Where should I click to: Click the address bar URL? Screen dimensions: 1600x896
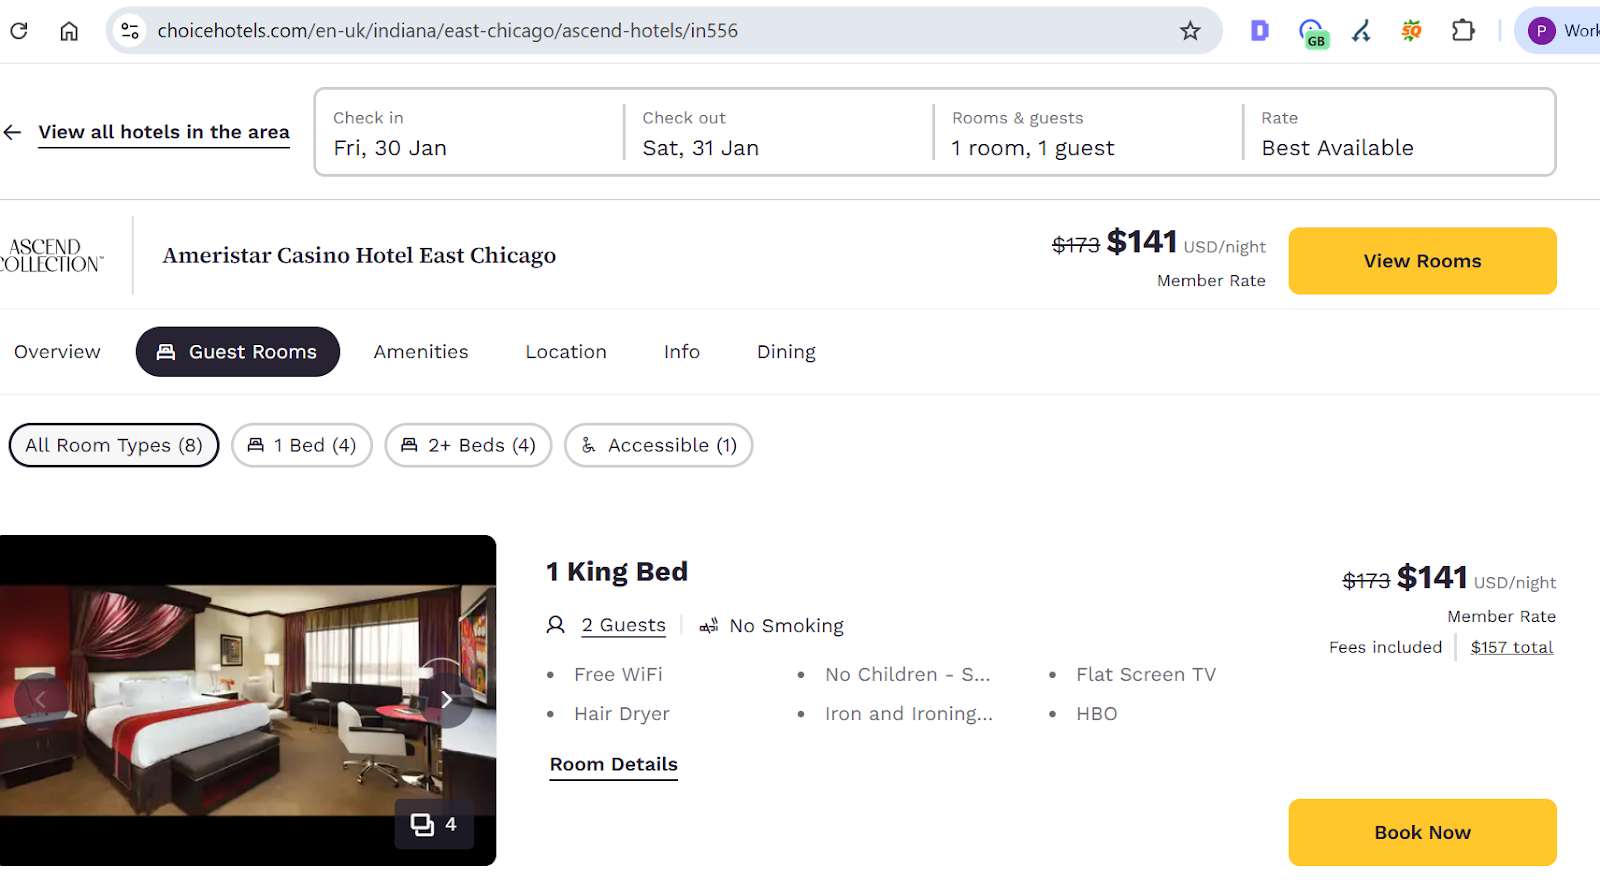click(447, 31)
